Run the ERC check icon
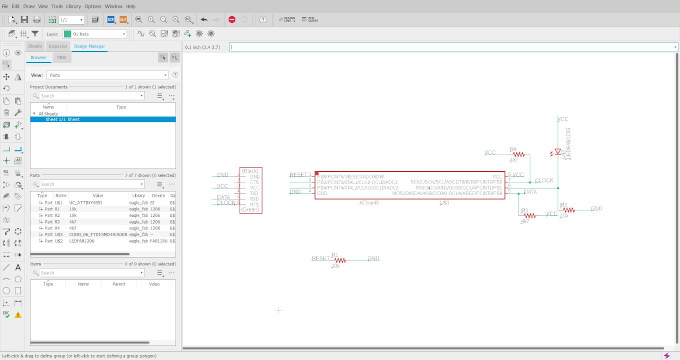Screen dimensions: 680x360 pos(7,314)
